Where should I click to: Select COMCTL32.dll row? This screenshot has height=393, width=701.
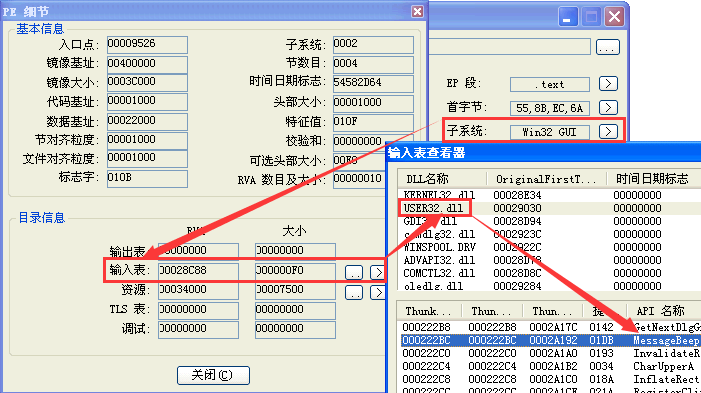point(550,273)
